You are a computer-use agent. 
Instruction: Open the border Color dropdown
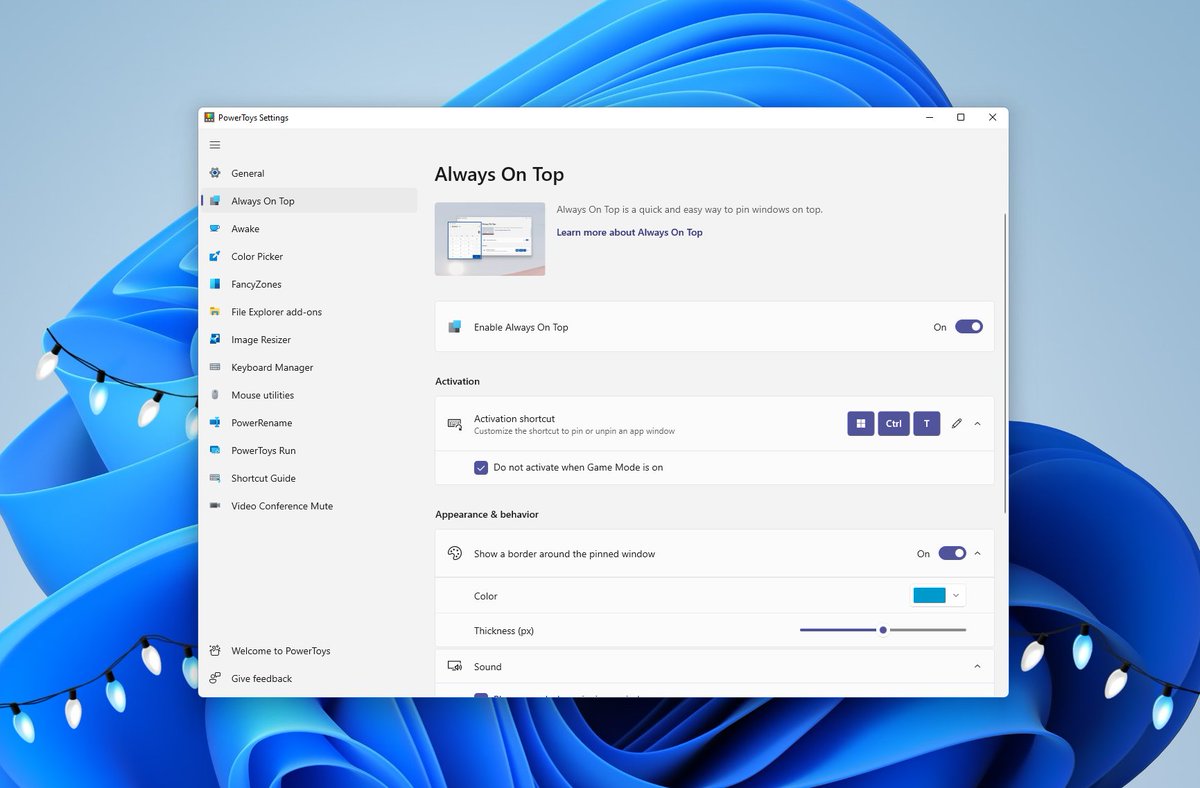(x=939, y=596)
